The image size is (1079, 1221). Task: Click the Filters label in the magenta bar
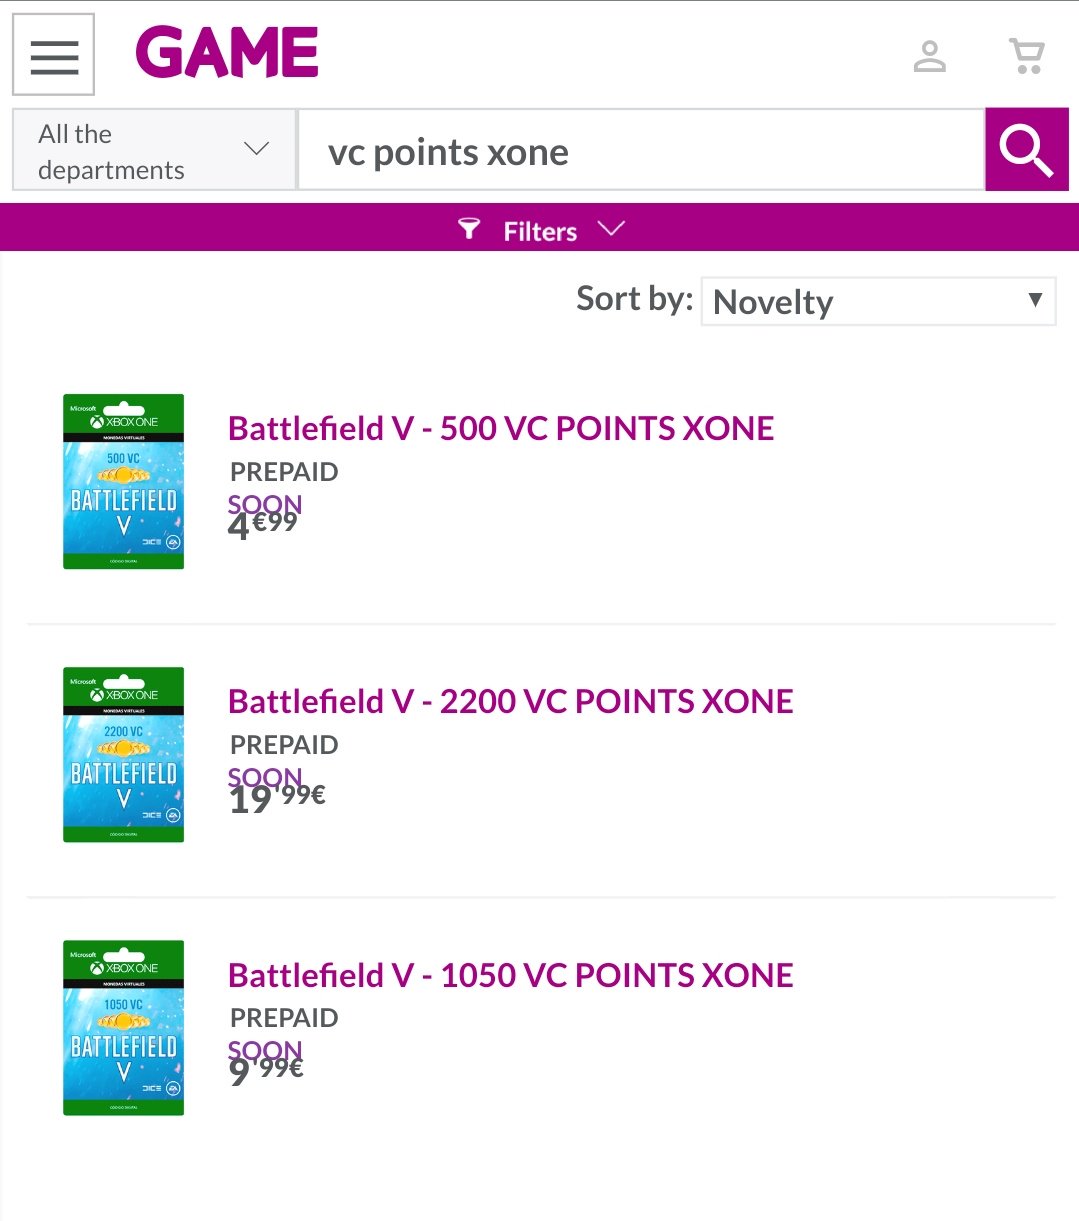tap(540, 231)
